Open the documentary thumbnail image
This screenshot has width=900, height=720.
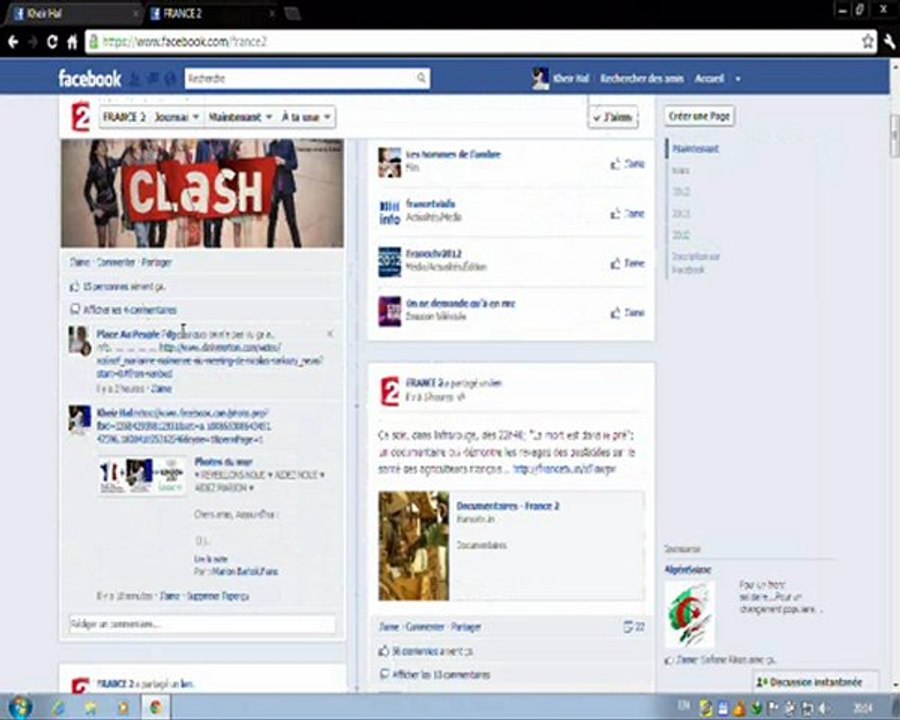tap(414, 546)
